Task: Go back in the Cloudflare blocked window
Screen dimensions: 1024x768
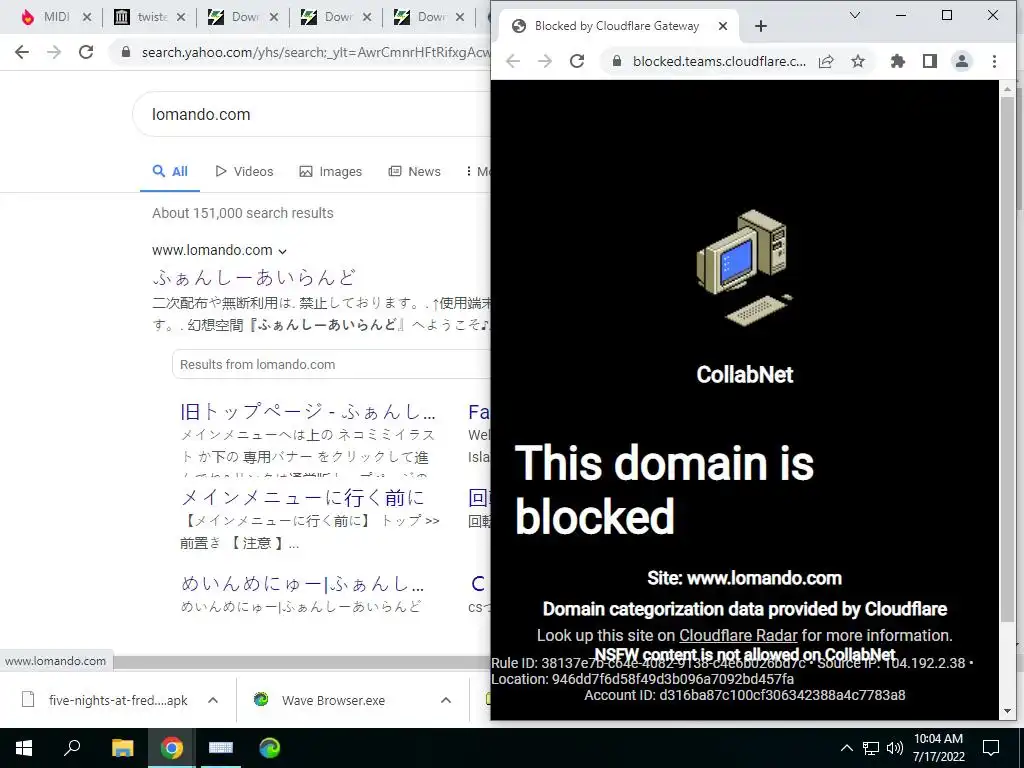Action: tap(513, 61)
